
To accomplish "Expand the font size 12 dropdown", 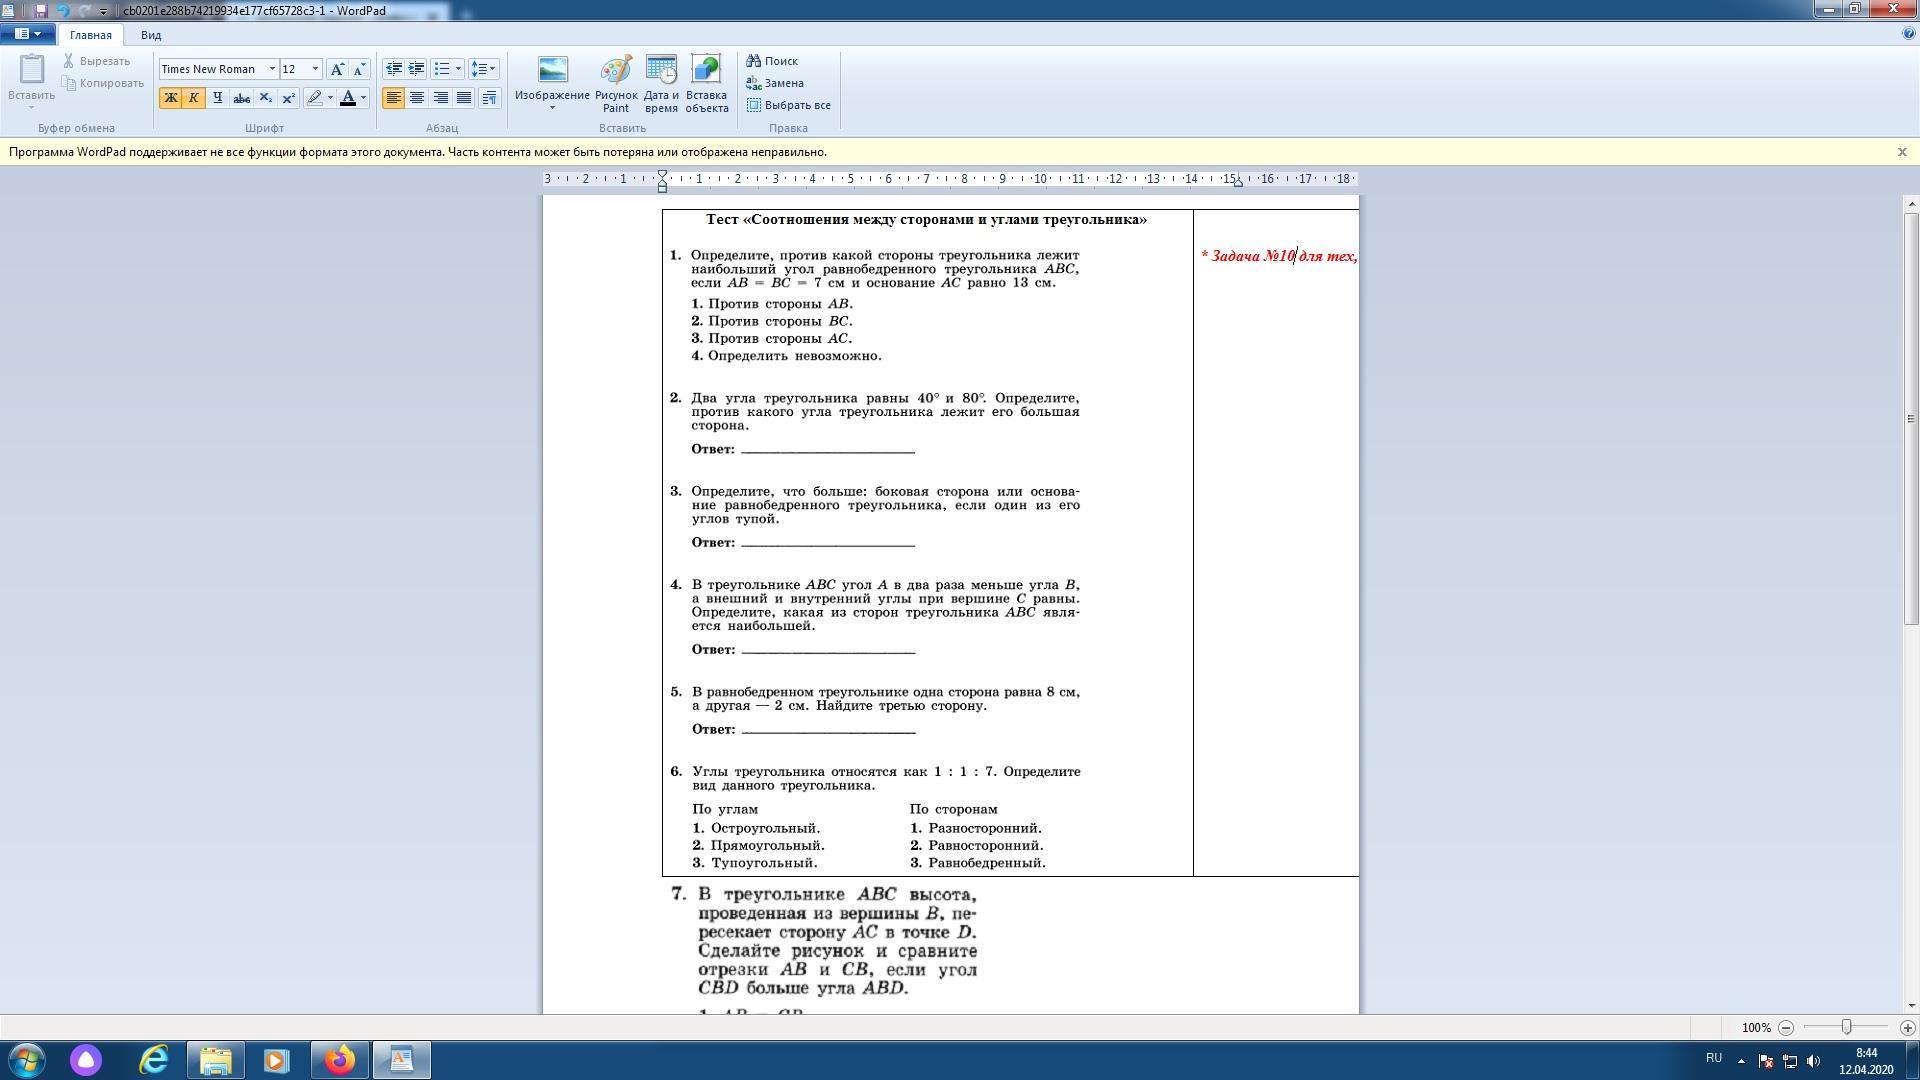I will pyautogui.click(x=315, y=69).
